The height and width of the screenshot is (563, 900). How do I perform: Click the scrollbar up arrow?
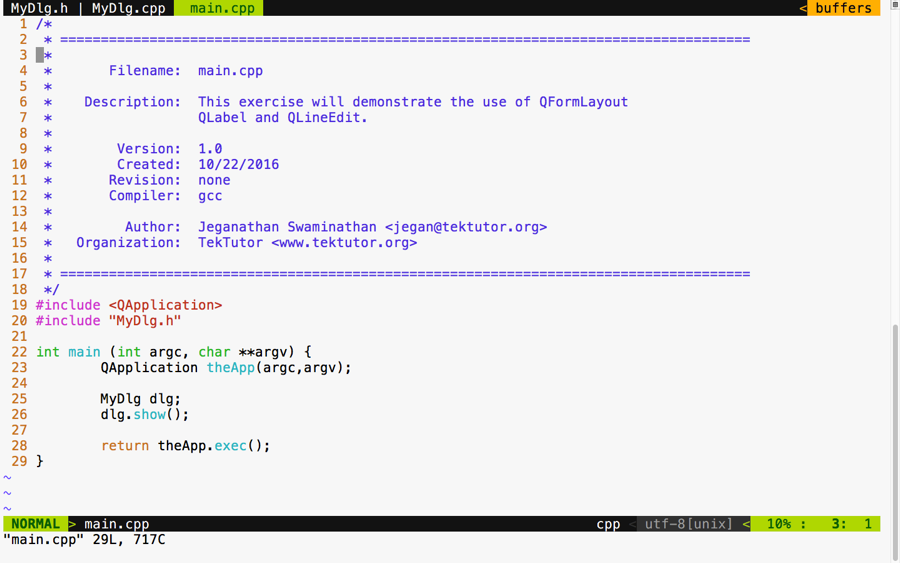click(895, 5)
